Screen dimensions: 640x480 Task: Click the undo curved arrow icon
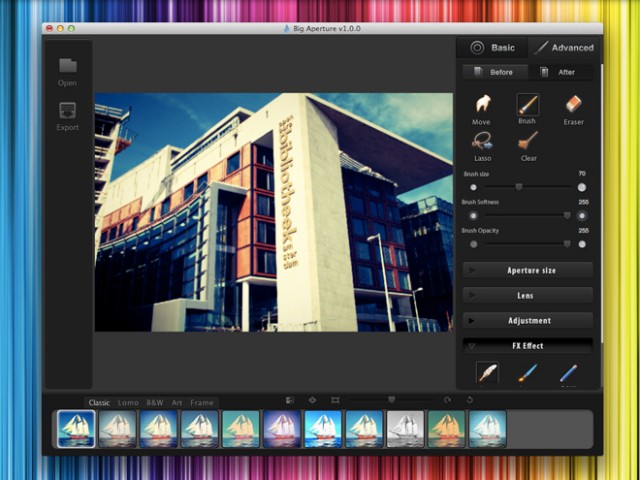click(447, 400)
